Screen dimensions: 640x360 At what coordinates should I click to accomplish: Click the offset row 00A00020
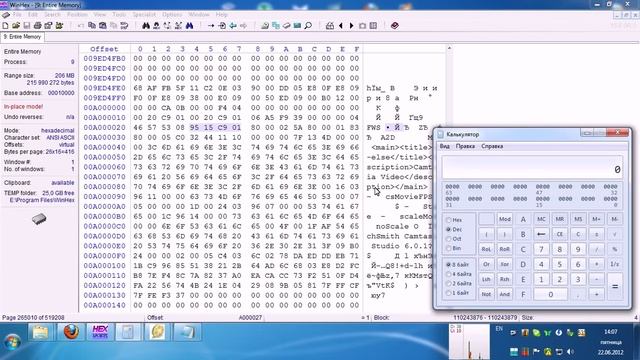(104, 127)
